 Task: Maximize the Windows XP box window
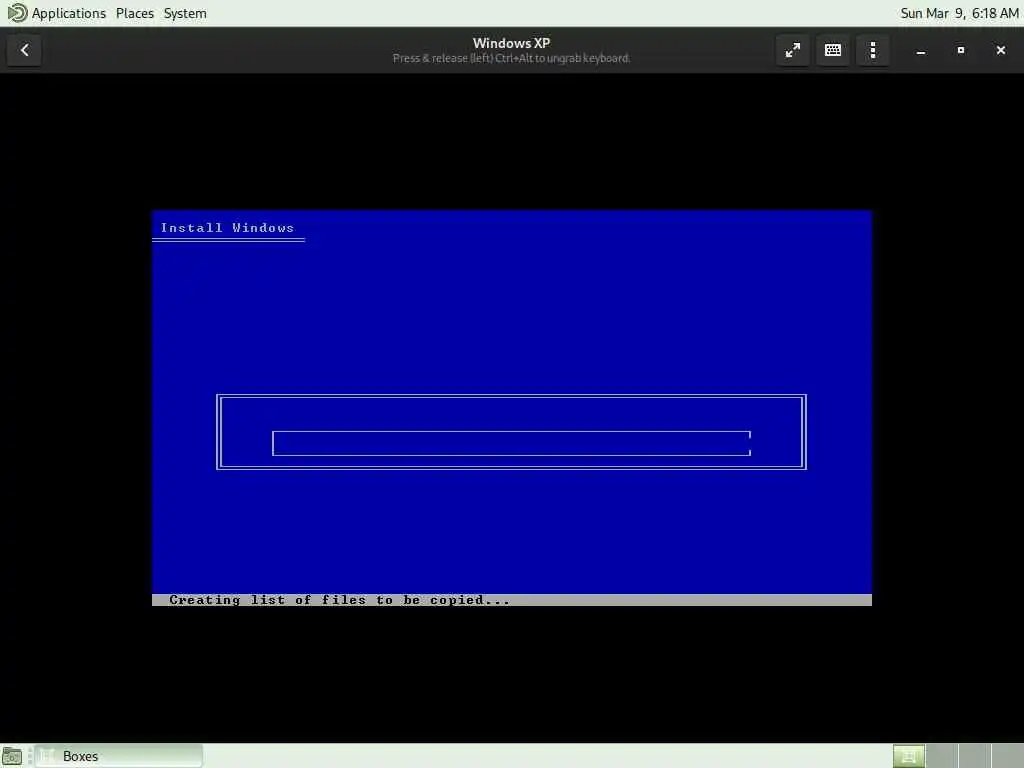click(961, 50)
